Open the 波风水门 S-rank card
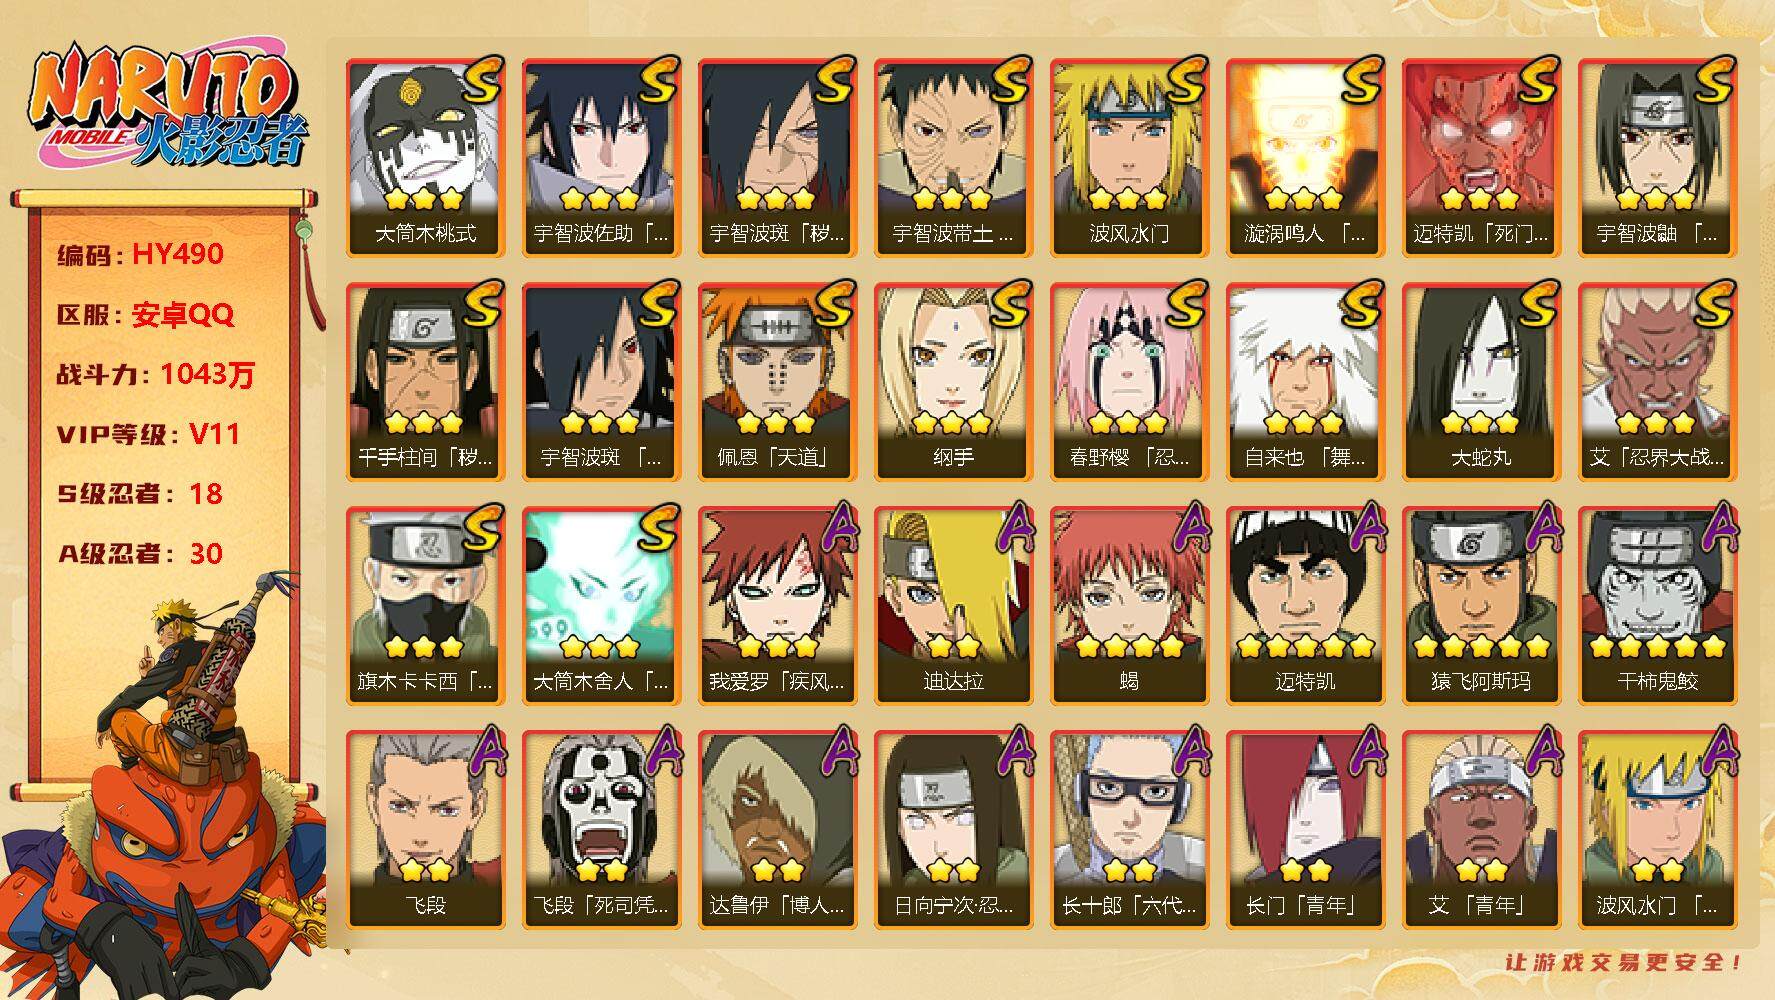The height and width of the screenshot is (1000, 1775). (1129, 158)
